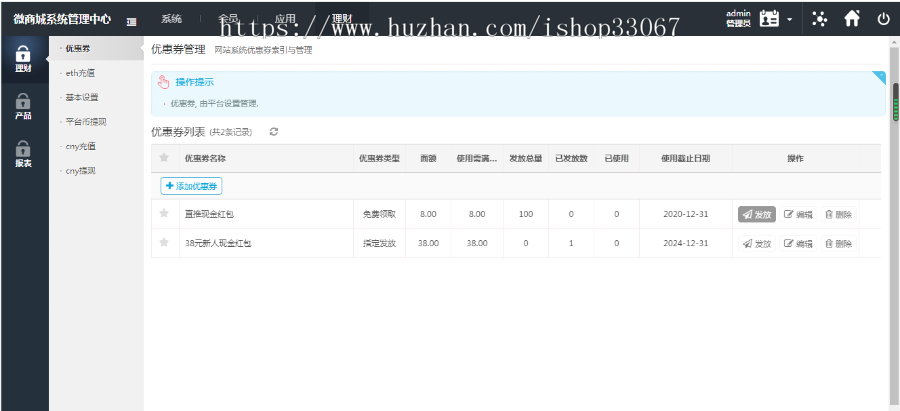Screen dimensions: 900x411
Task: Click 发放 for 直推现金红包
Action: click(x=757, y=215)
